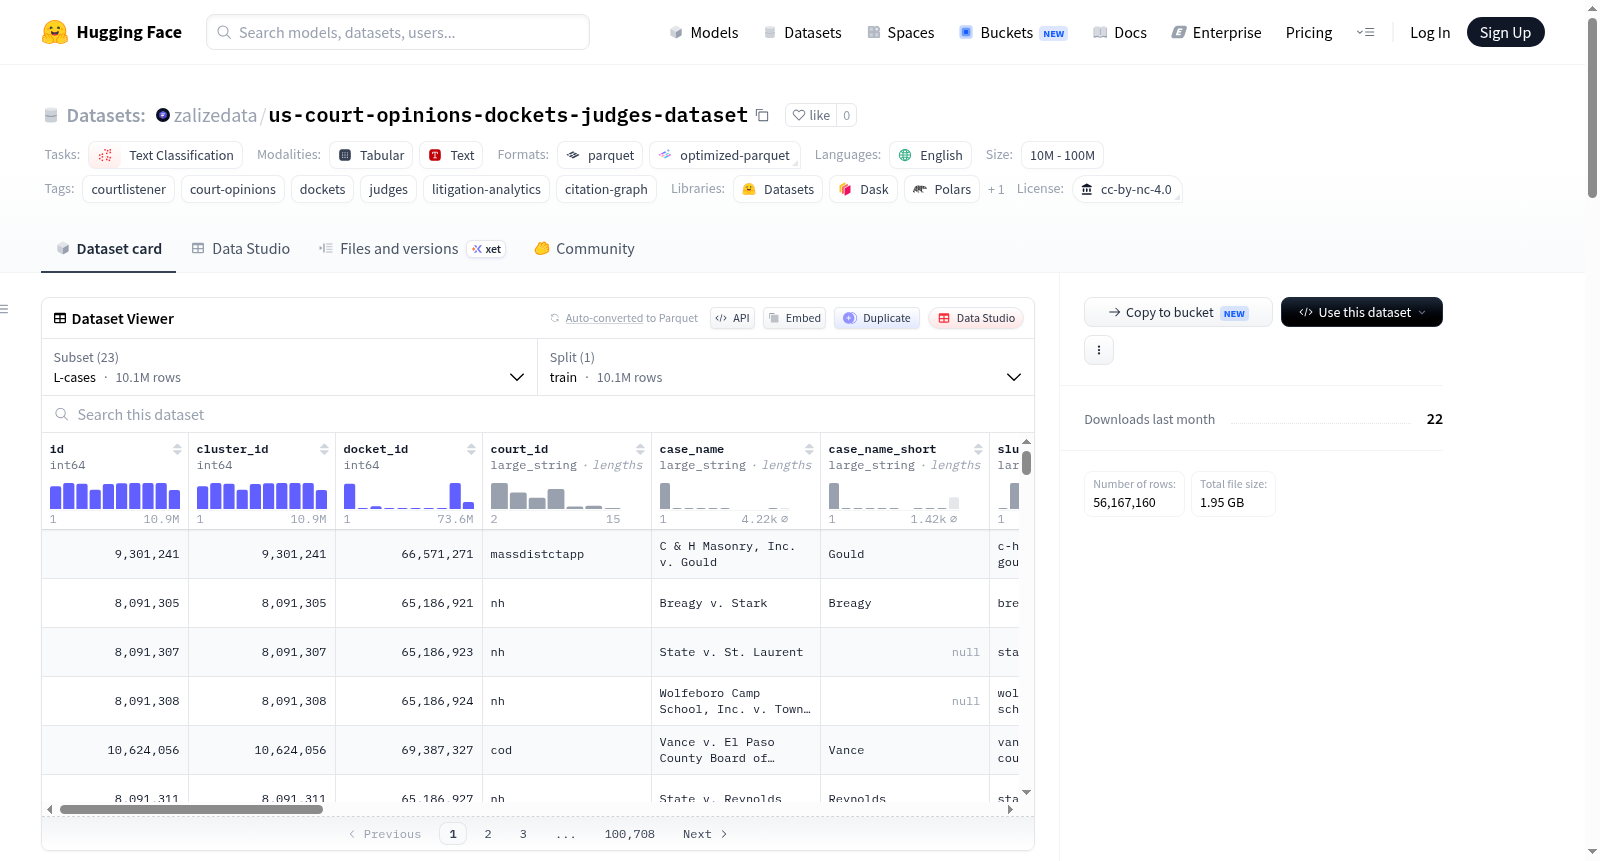Click the page vertical scrollbar thumb
The image size is (1600, 861).
click(x=1592, y=107)
